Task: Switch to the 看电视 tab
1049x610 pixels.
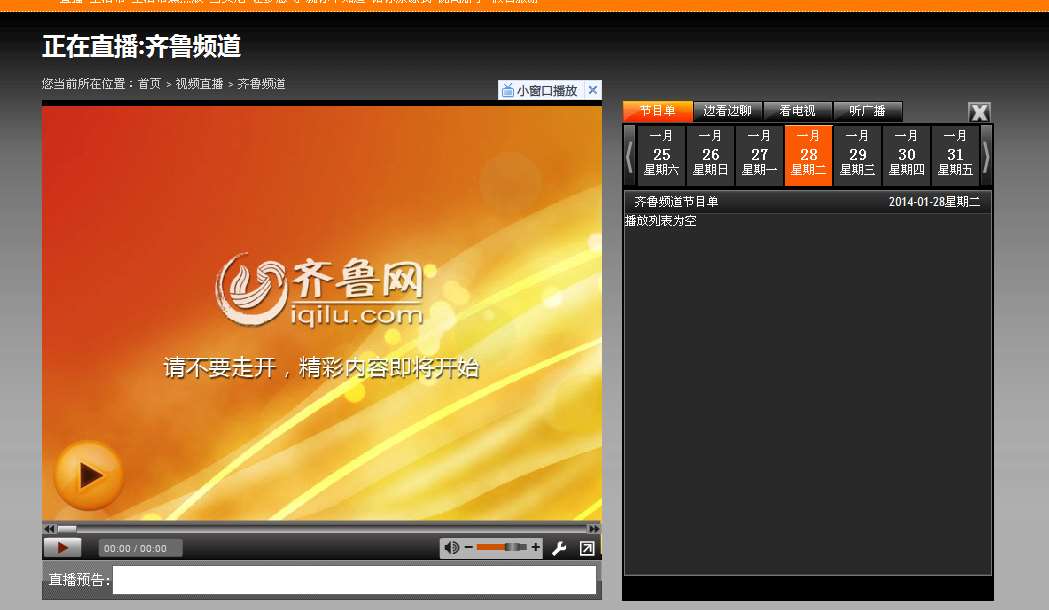Action: (x=797, y=110)
